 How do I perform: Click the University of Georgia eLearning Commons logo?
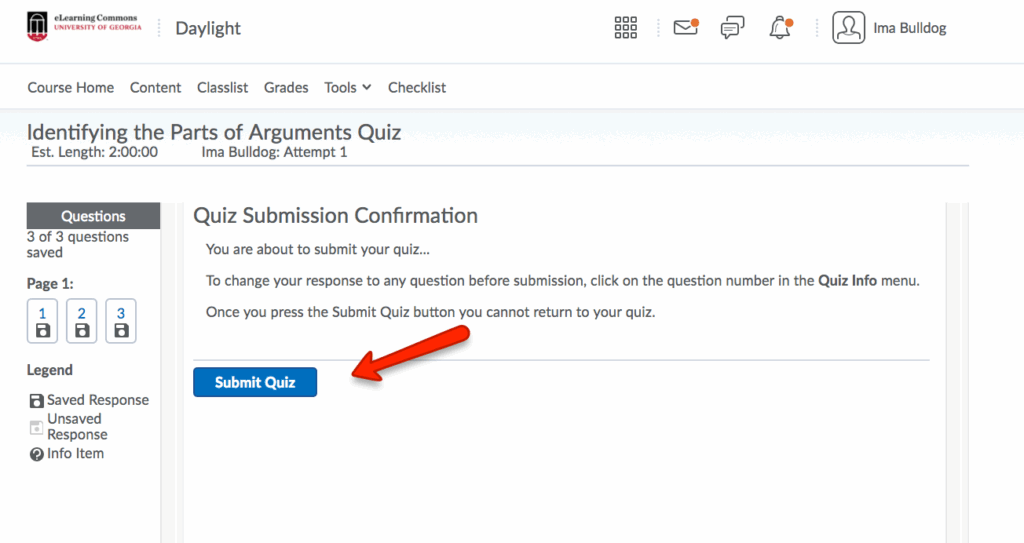point(85,27)
